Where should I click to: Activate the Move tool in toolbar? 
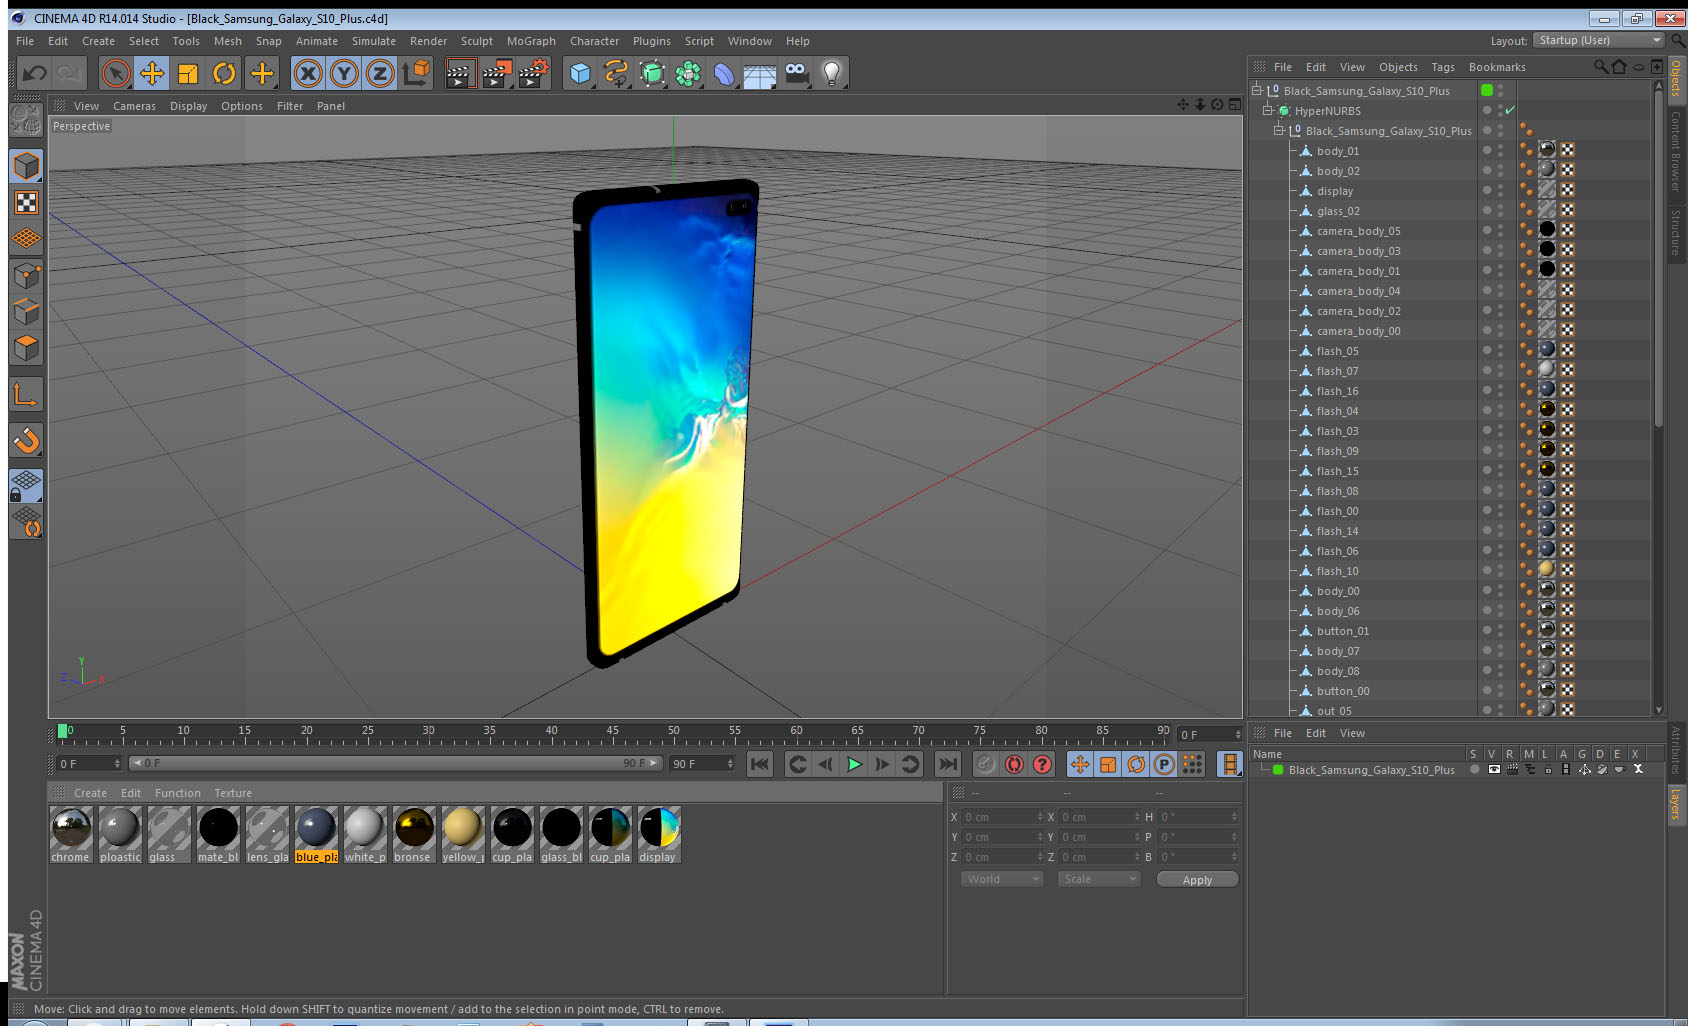152,73
